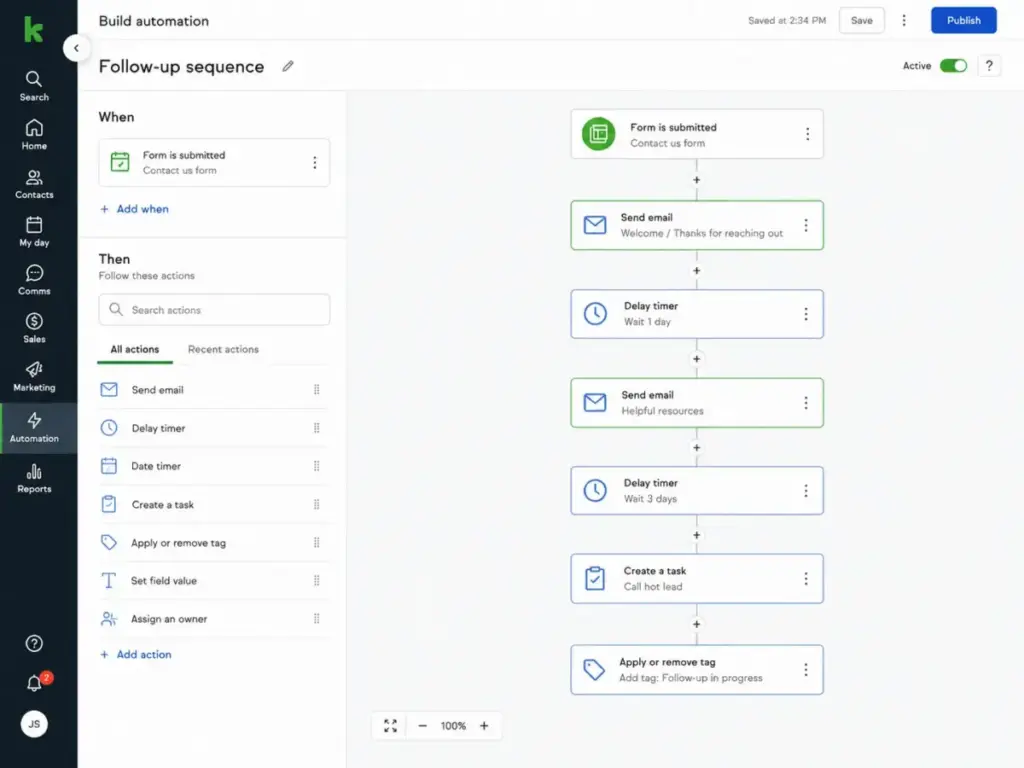The height and width of the screenshot is (768, 1024).
Task: Click the drag handle of Date timer action
Action: point(317,466)
